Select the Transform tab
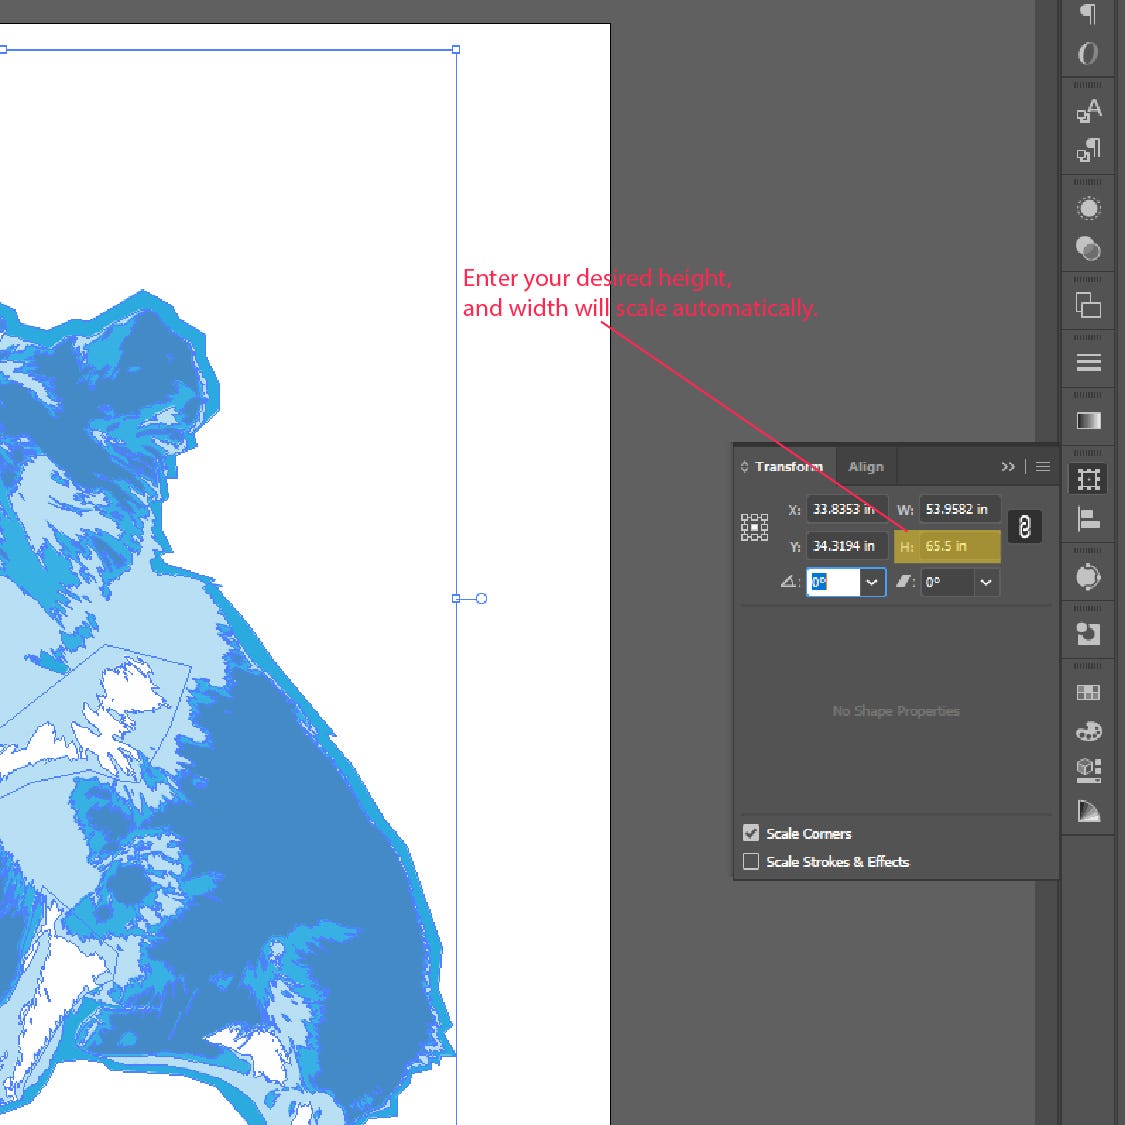This screenshot has height=1125, width=1125. pyautogui.click(x=788, y=467)
